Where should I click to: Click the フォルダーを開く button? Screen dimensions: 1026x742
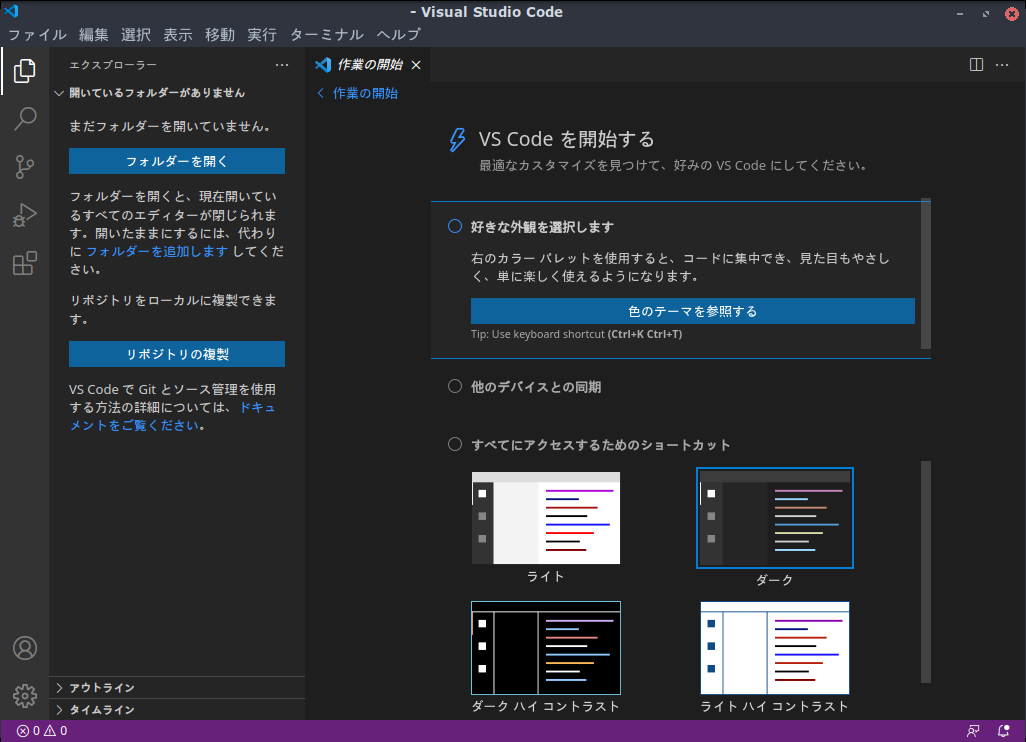(x=177, y=161)
